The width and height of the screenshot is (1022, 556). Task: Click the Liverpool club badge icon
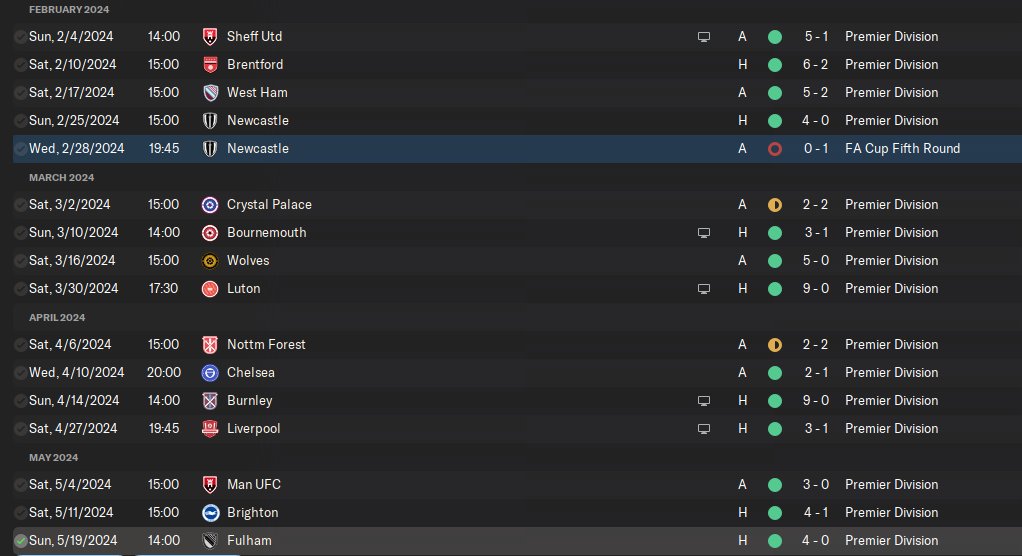pos(210,429)
